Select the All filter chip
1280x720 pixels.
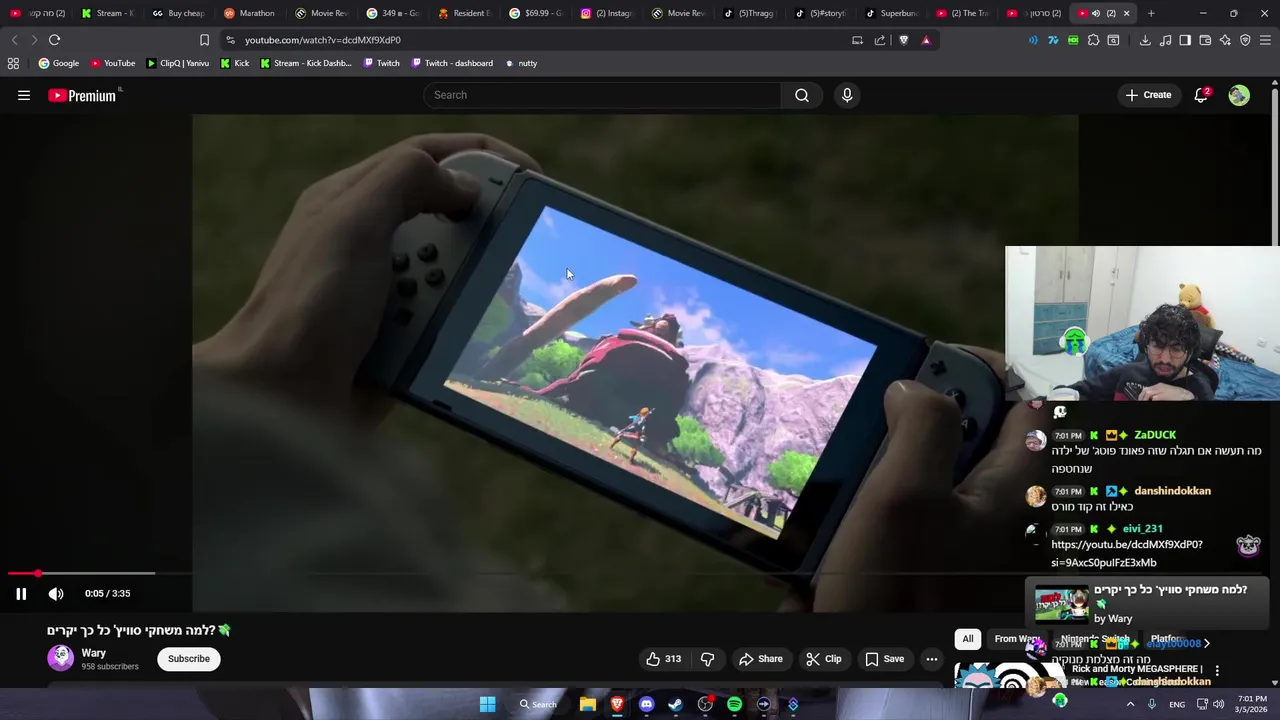click(x=968, y=639)
